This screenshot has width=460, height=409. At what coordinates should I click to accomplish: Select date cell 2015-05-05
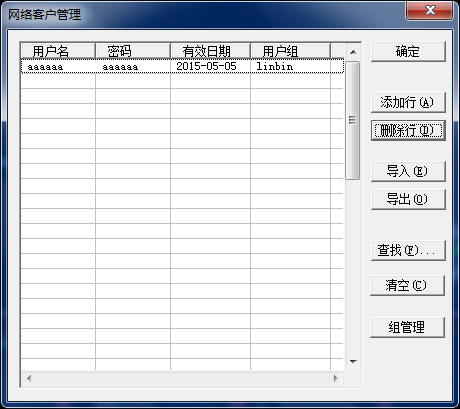[210, 66]
